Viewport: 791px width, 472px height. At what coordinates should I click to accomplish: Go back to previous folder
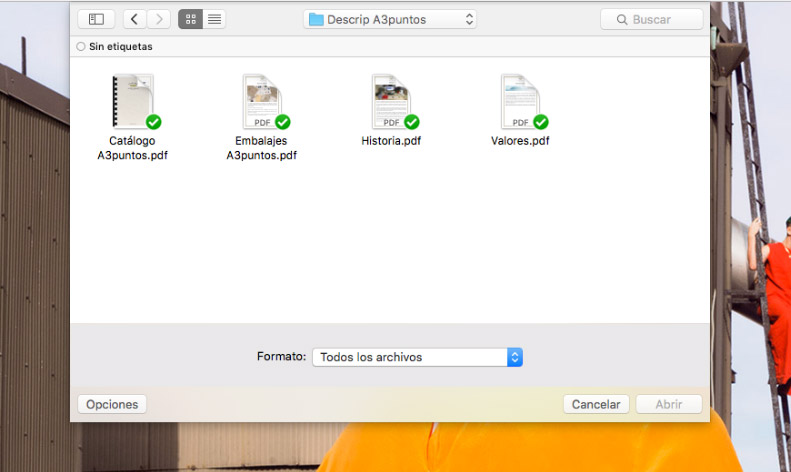pyautogui.click(x=134, y=19)
